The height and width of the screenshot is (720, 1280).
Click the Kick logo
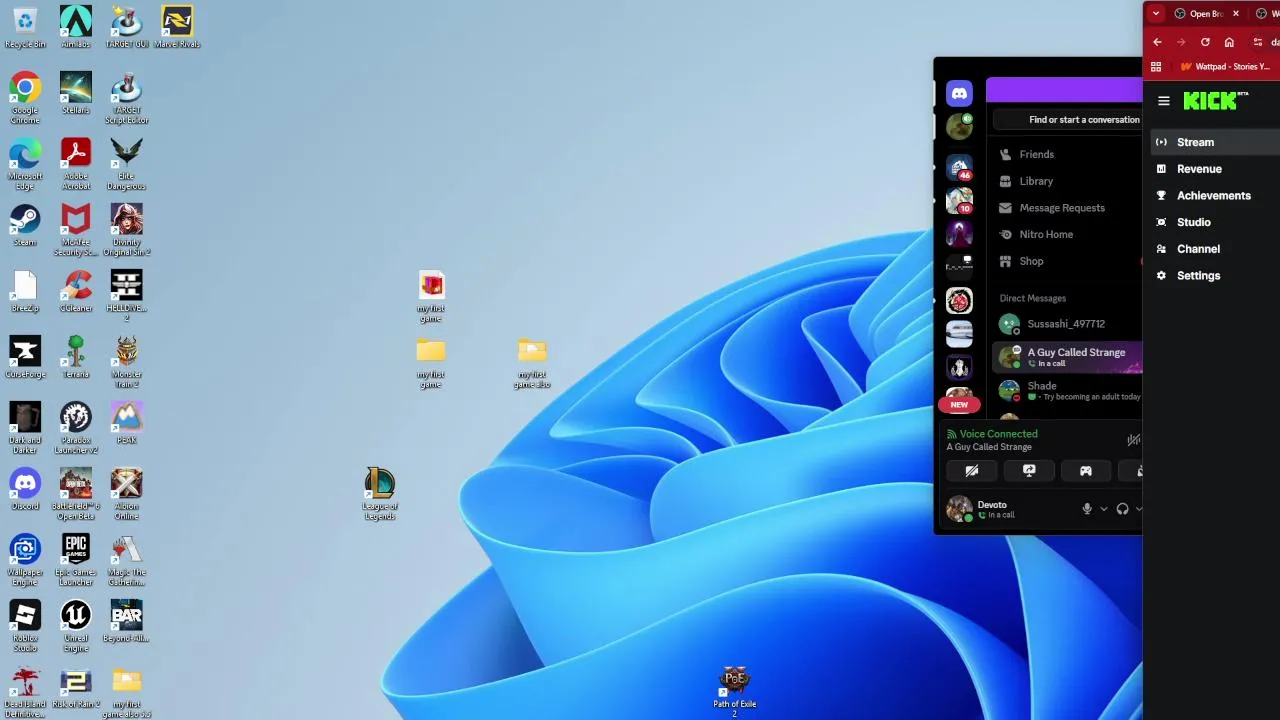(x=1215, y=100)
